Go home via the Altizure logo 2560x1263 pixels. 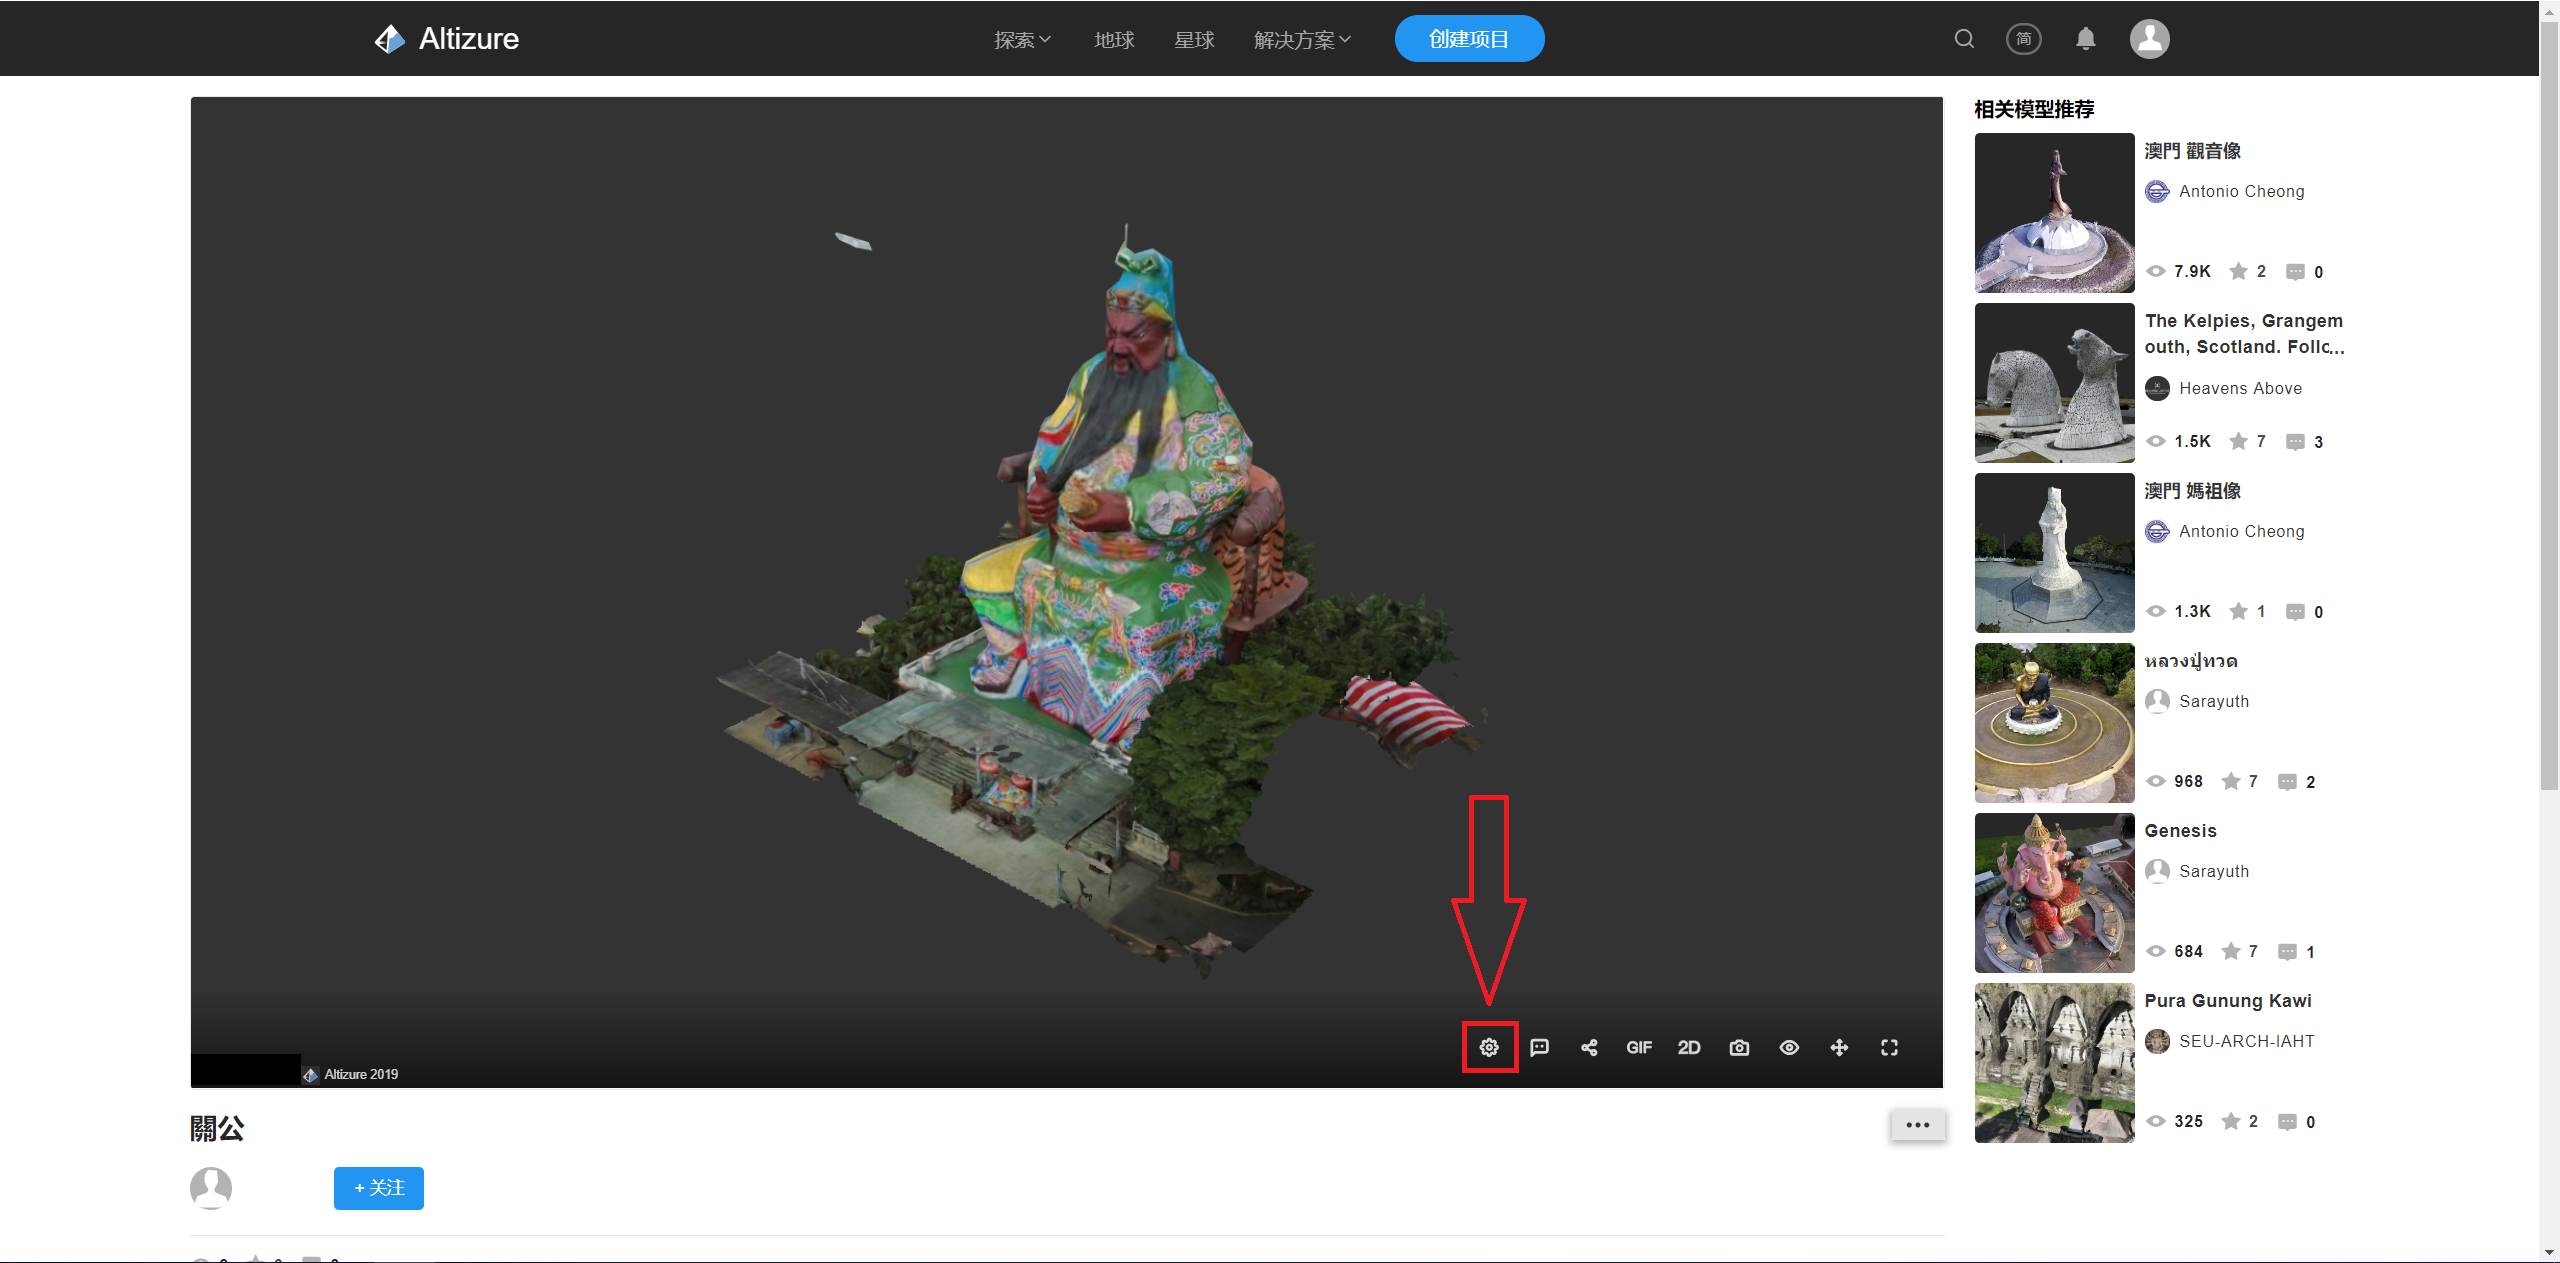coord(446,39)
